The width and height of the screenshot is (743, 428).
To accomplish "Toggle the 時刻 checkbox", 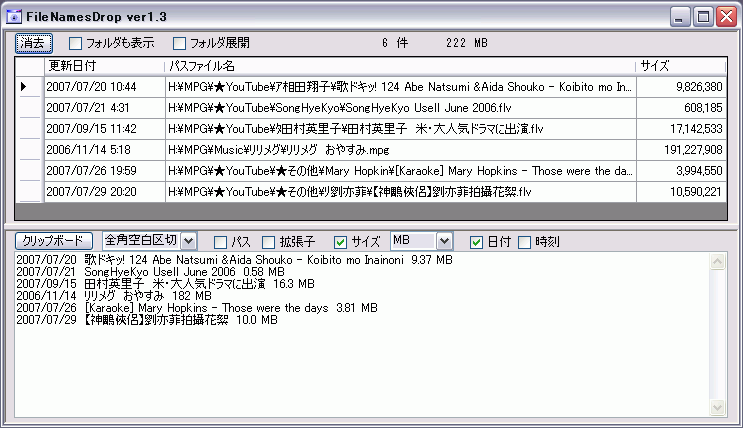I will coord(524,242).
